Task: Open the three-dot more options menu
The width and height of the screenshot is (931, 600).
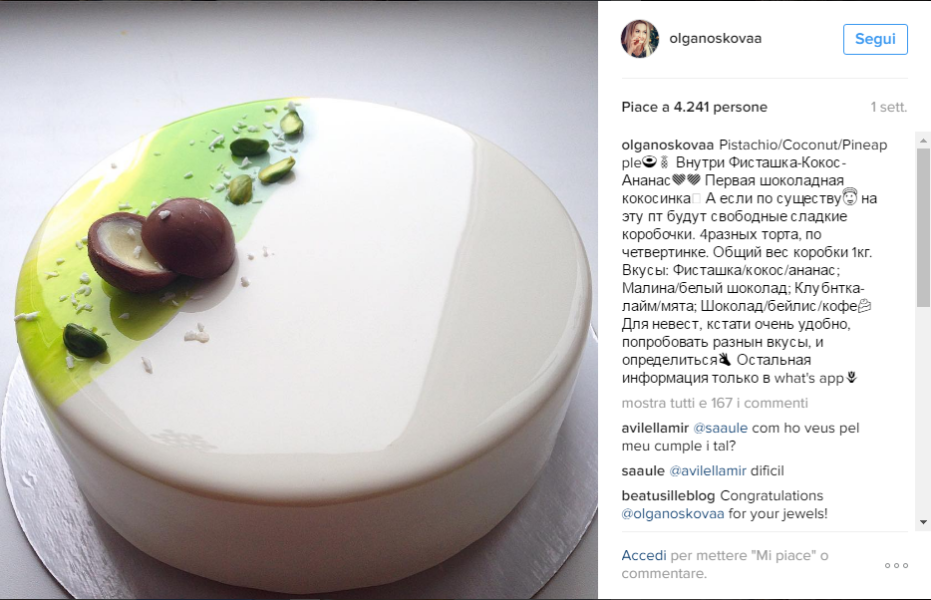Action: pyautogui.click(x=896, y=566)
